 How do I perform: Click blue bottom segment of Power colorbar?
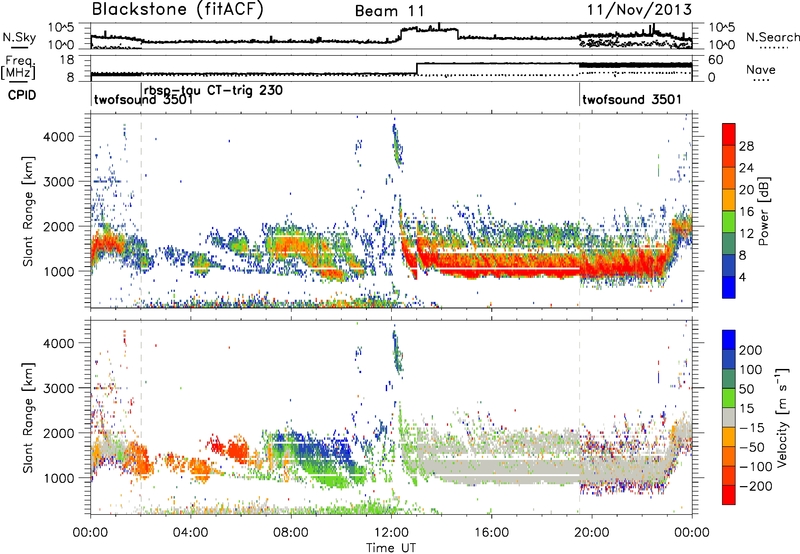pos(729,287)
